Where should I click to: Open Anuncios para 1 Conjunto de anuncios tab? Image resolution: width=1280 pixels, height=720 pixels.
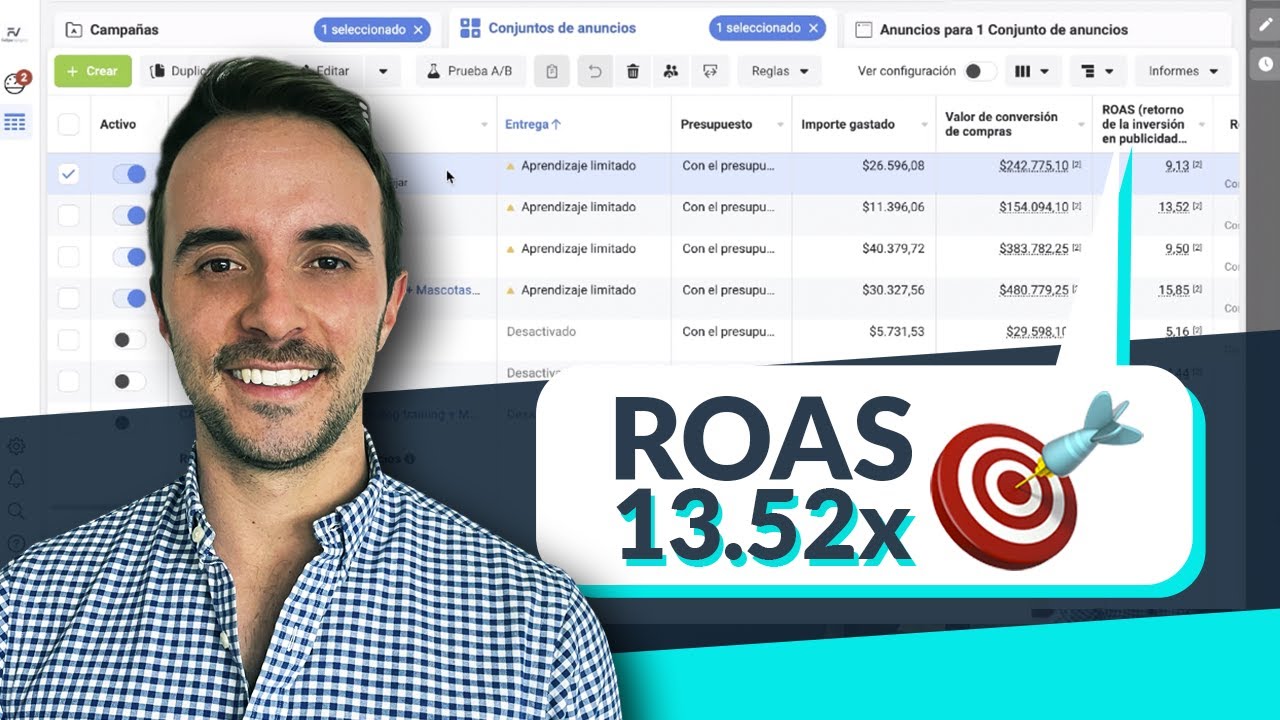pyautogui.click(x=1004, y=30)
